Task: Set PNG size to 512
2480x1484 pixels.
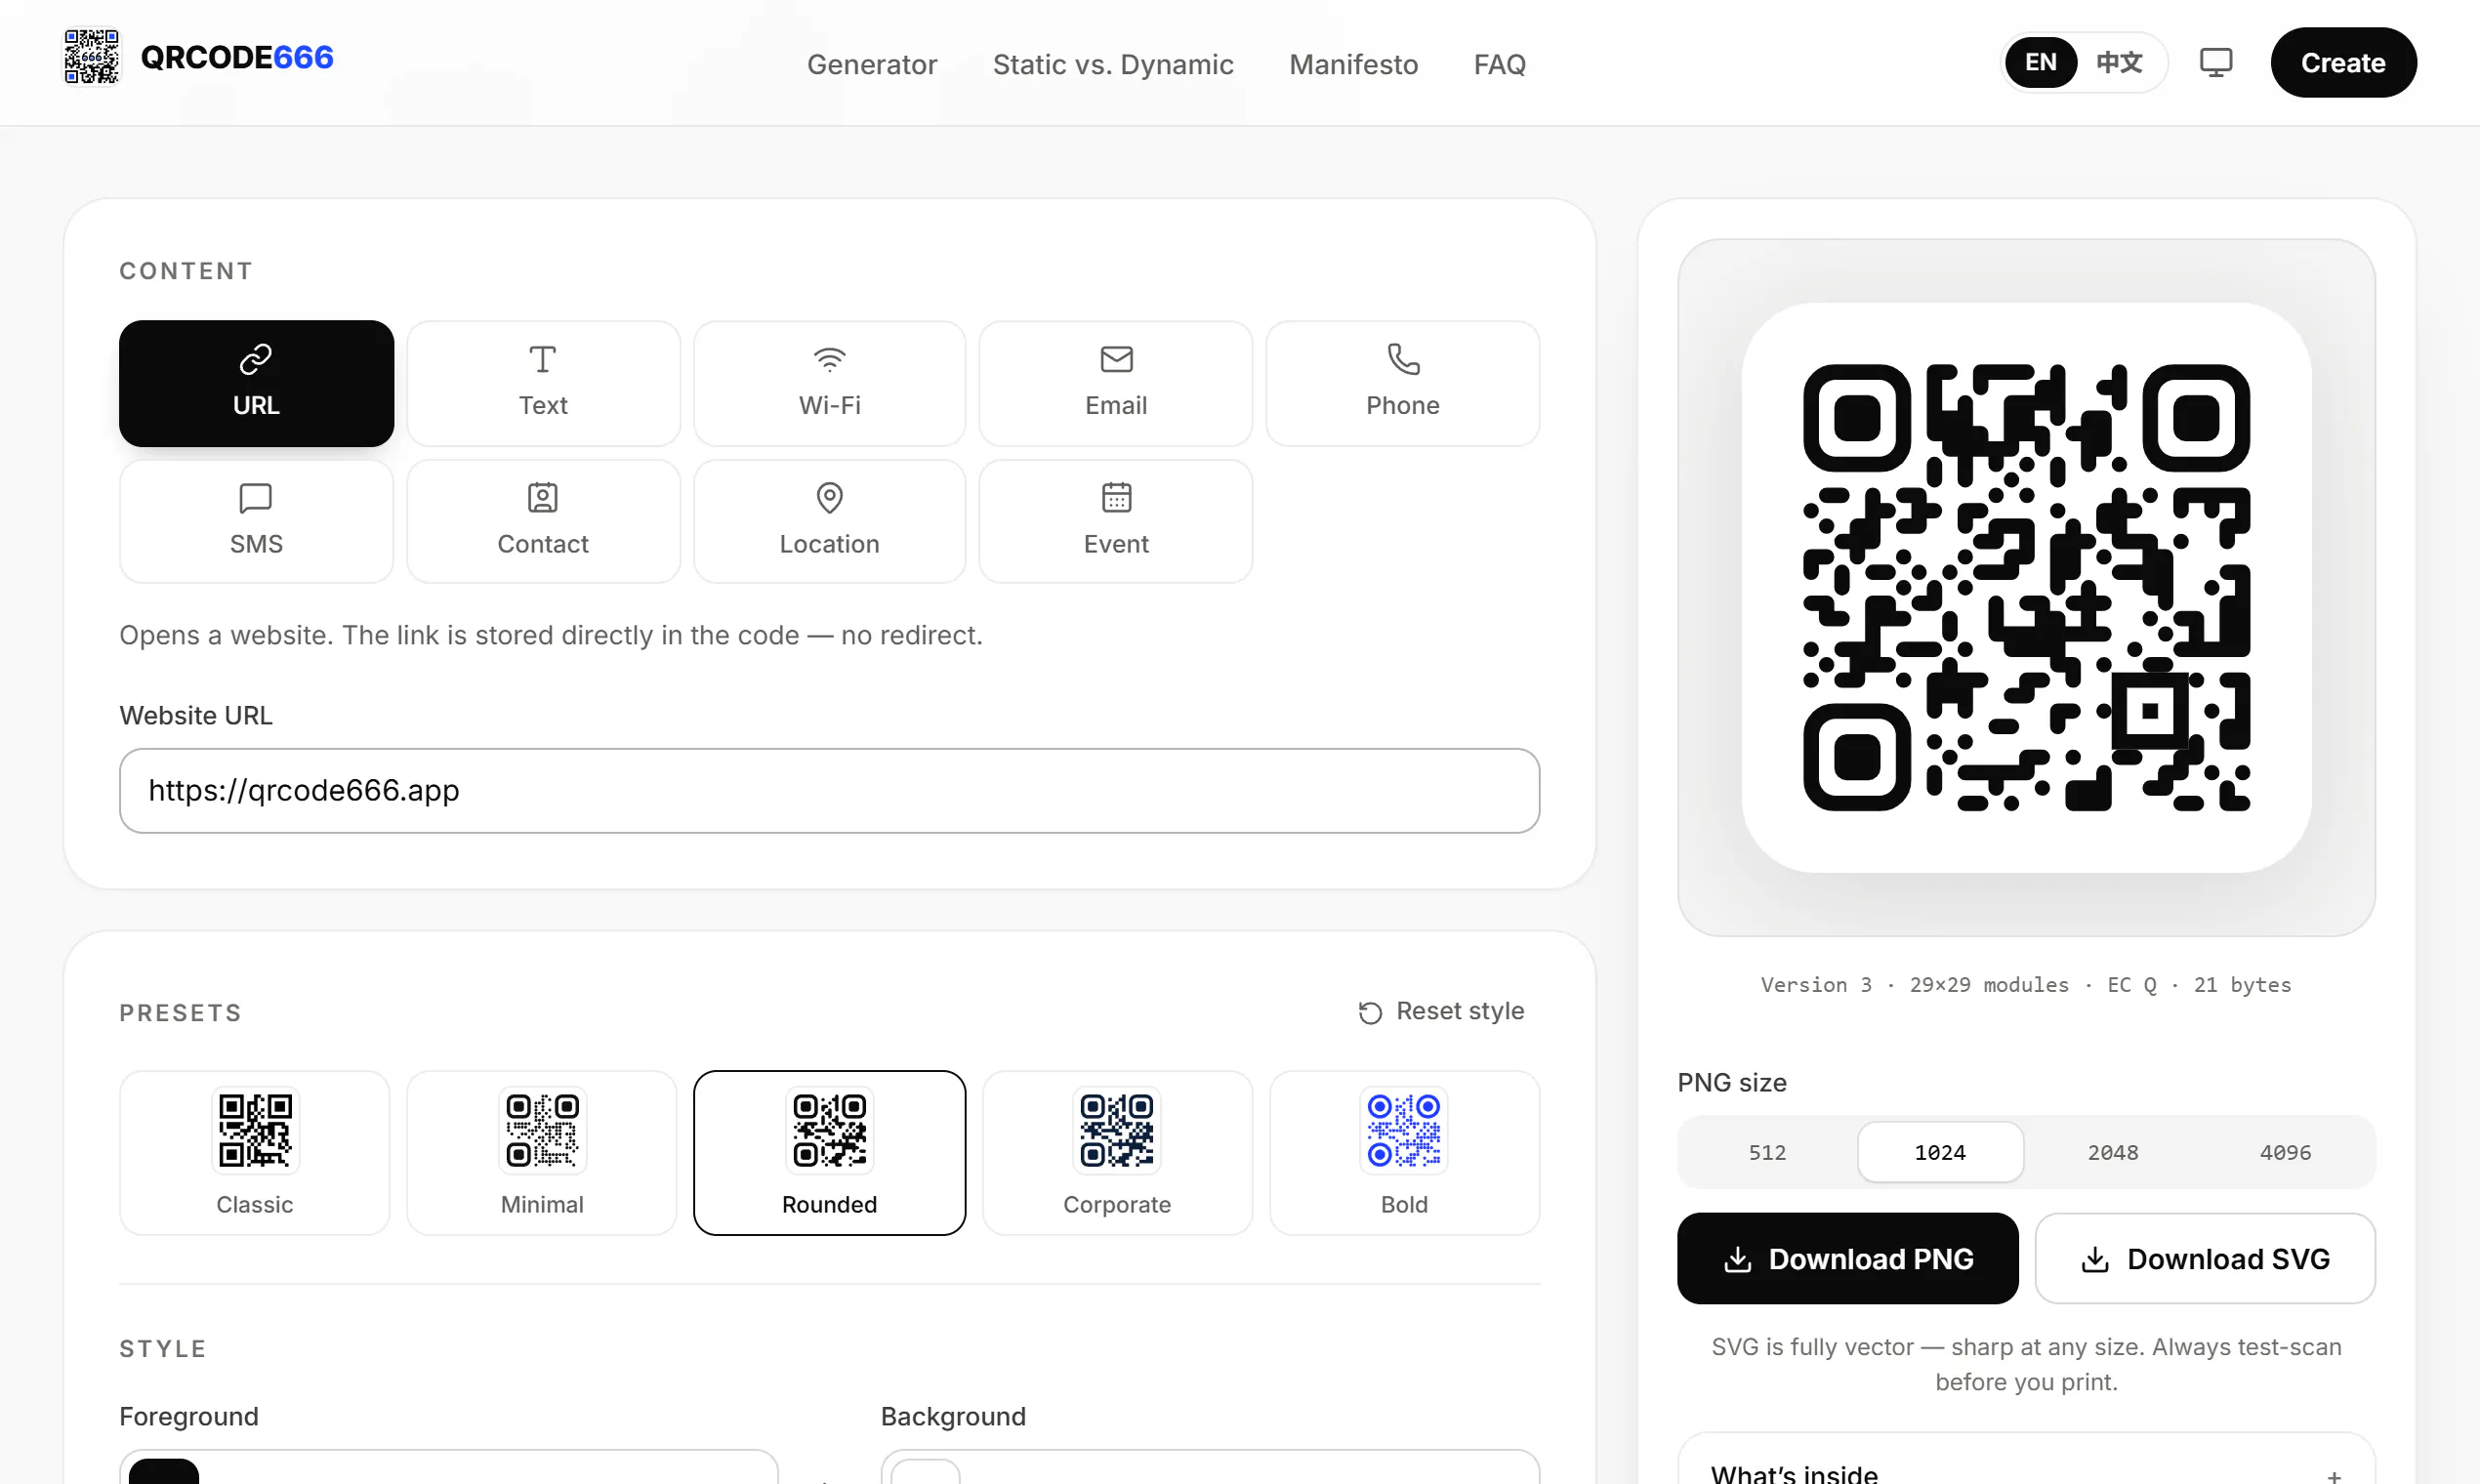Action: (x=1767, y=1152)
